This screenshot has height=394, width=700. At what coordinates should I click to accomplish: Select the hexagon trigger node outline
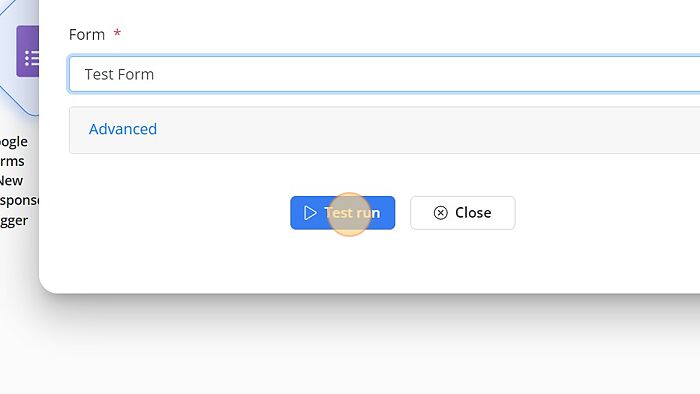(19, 58)
